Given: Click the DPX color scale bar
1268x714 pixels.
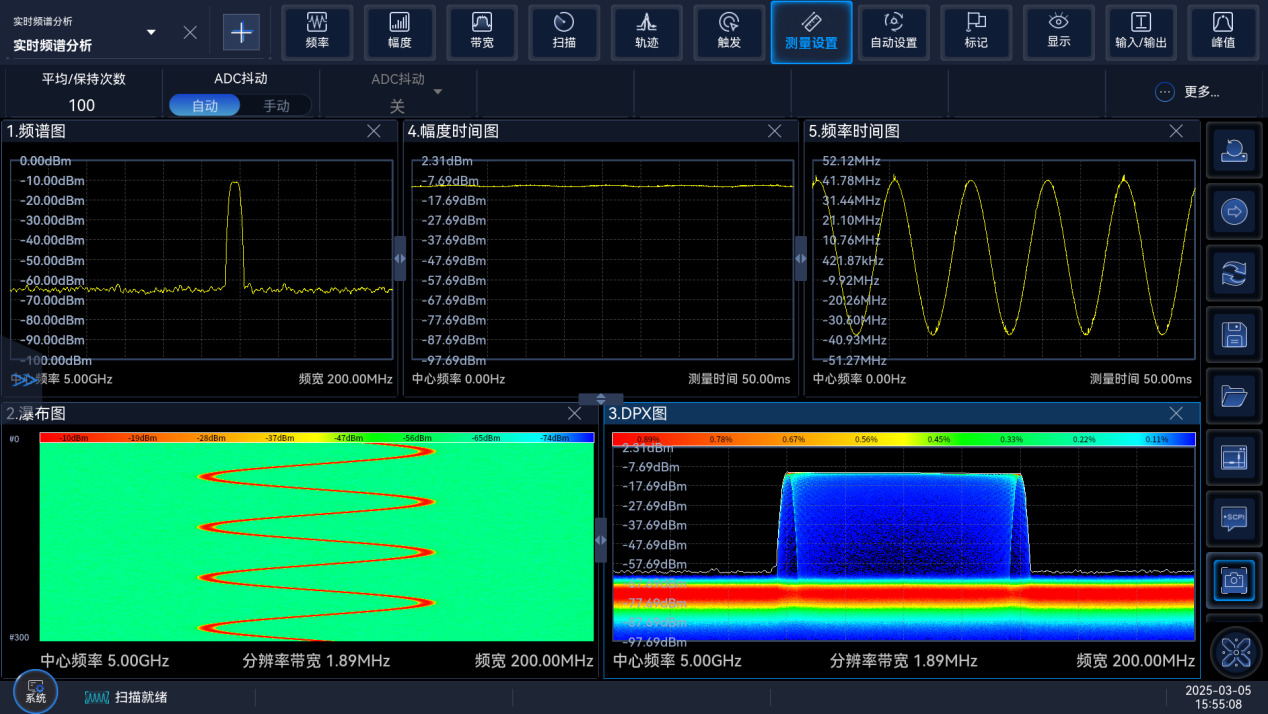Looking at the screenshot, I should pos(903,439).
